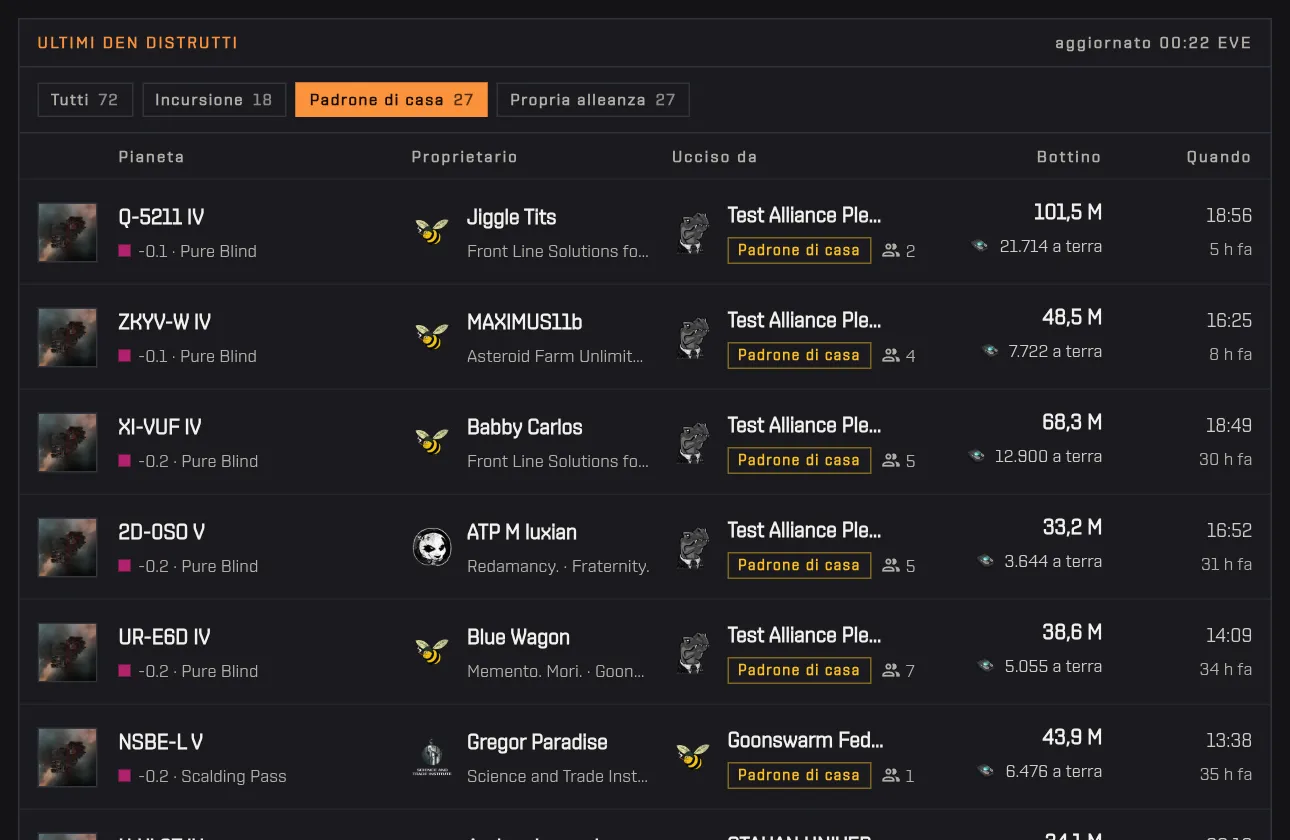This screenshot has width=1290, height=840.
Task: Click the dropped loot icon beside 21.714 a terra
Action: 980,246
